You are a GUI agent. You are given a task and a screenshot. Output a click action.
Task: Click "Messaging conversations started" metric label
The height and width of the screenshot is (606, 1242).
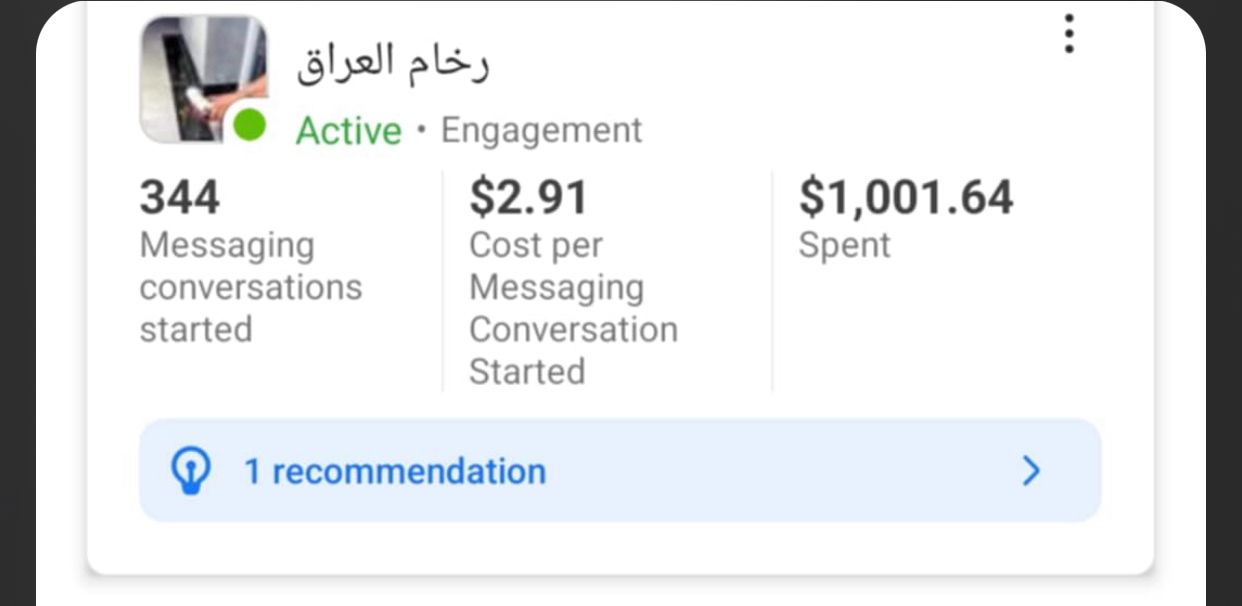tap(250, 287)
